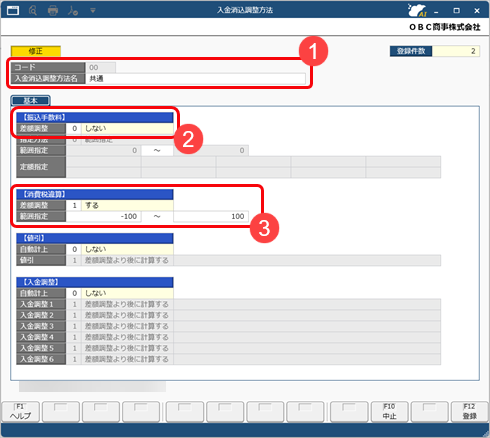Select the 基本 tab
This screenshot has height=438, width=490.
coord(31,100)
